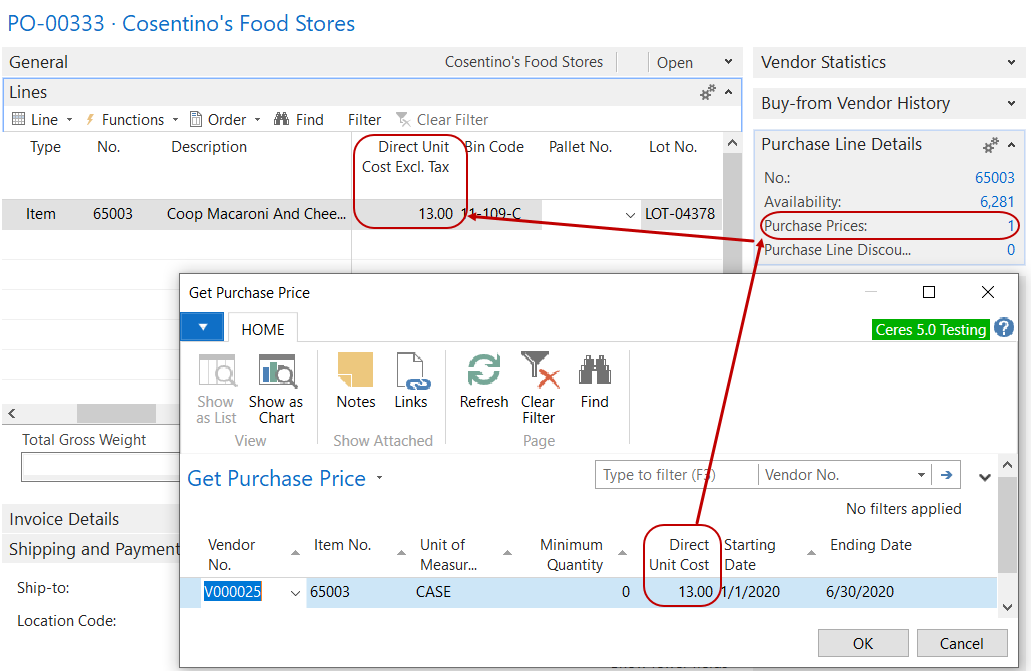Click the Lines horizontal scrollbar thumb
This screenshot has height=671, width=1031.
[116, 413]
